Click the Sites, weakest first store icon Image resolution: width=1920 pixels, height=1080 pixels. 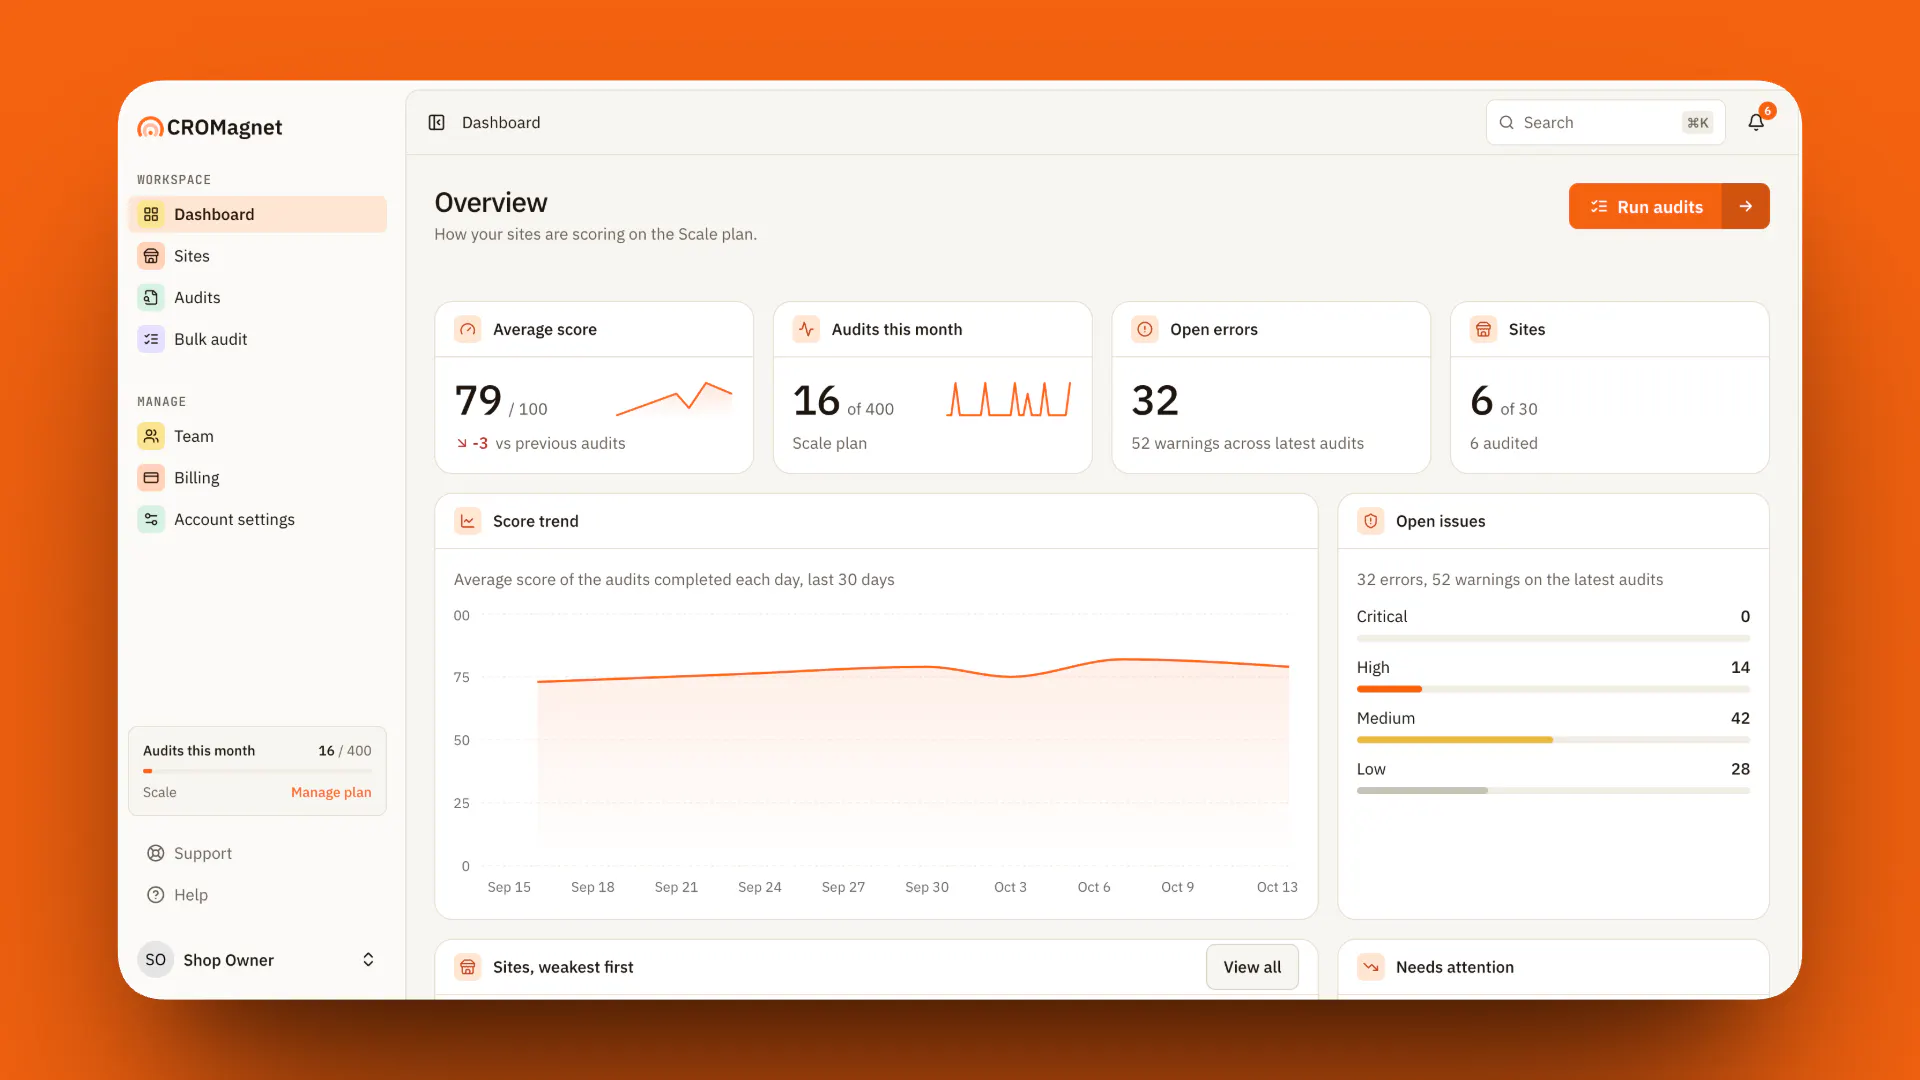click(468, 967)
